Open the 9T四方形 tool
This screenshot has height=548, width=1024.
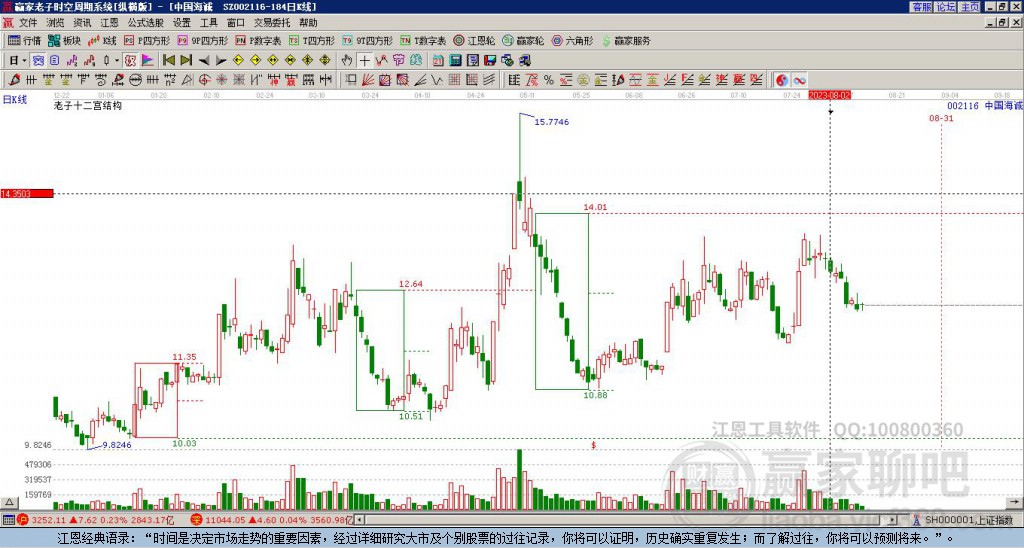(368, 40)
